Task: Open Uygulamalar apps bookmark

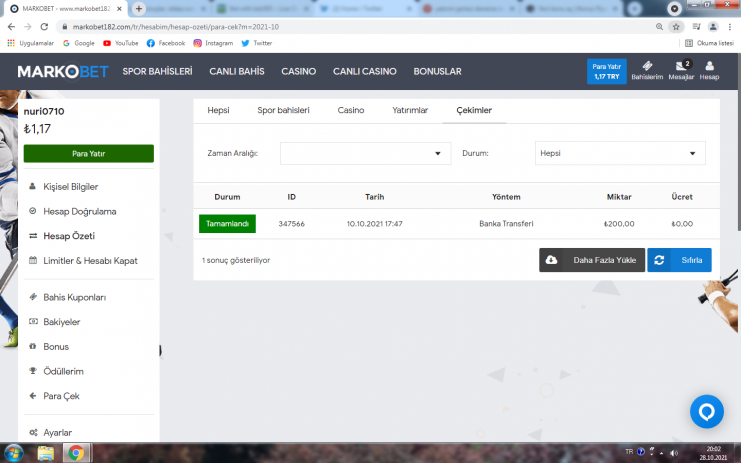Action: 30,43
